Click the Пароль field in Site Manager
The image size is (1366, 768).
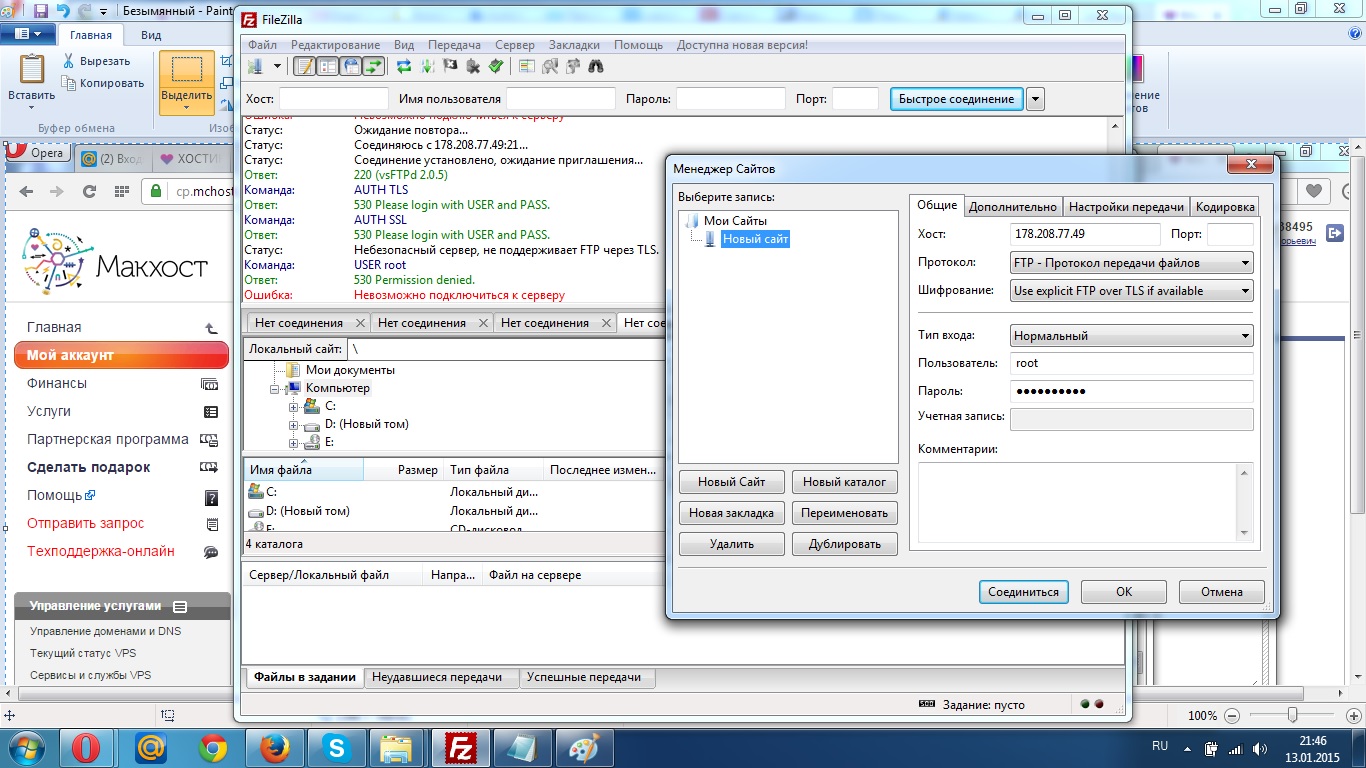coord(1132,391)
